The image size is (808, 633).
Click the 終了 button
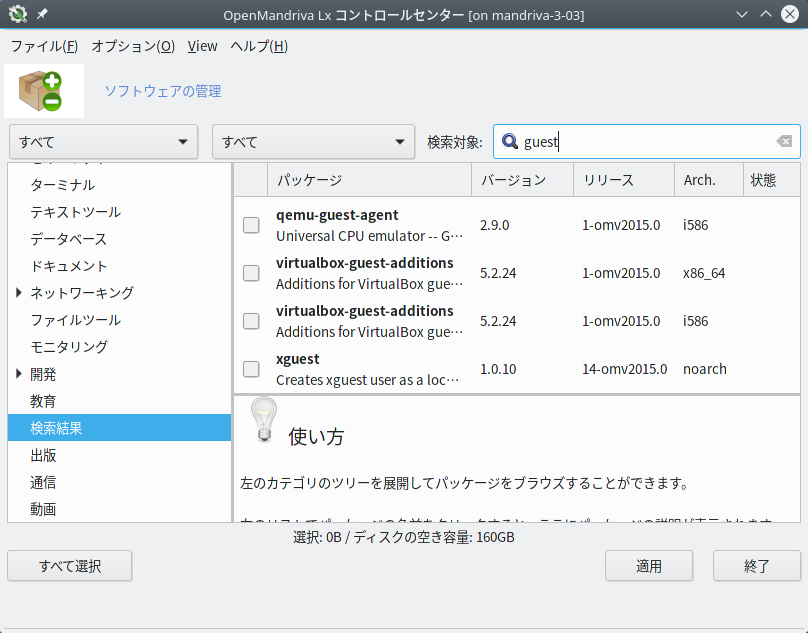click(756, 566)
